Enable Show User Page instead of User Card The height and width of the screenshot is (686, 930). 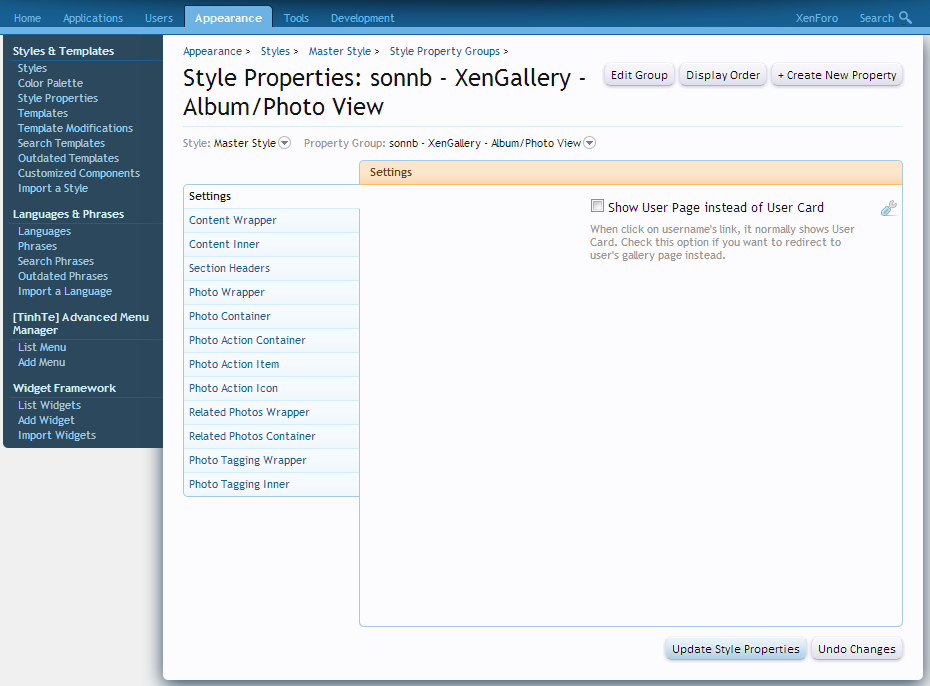coord(597,205)
